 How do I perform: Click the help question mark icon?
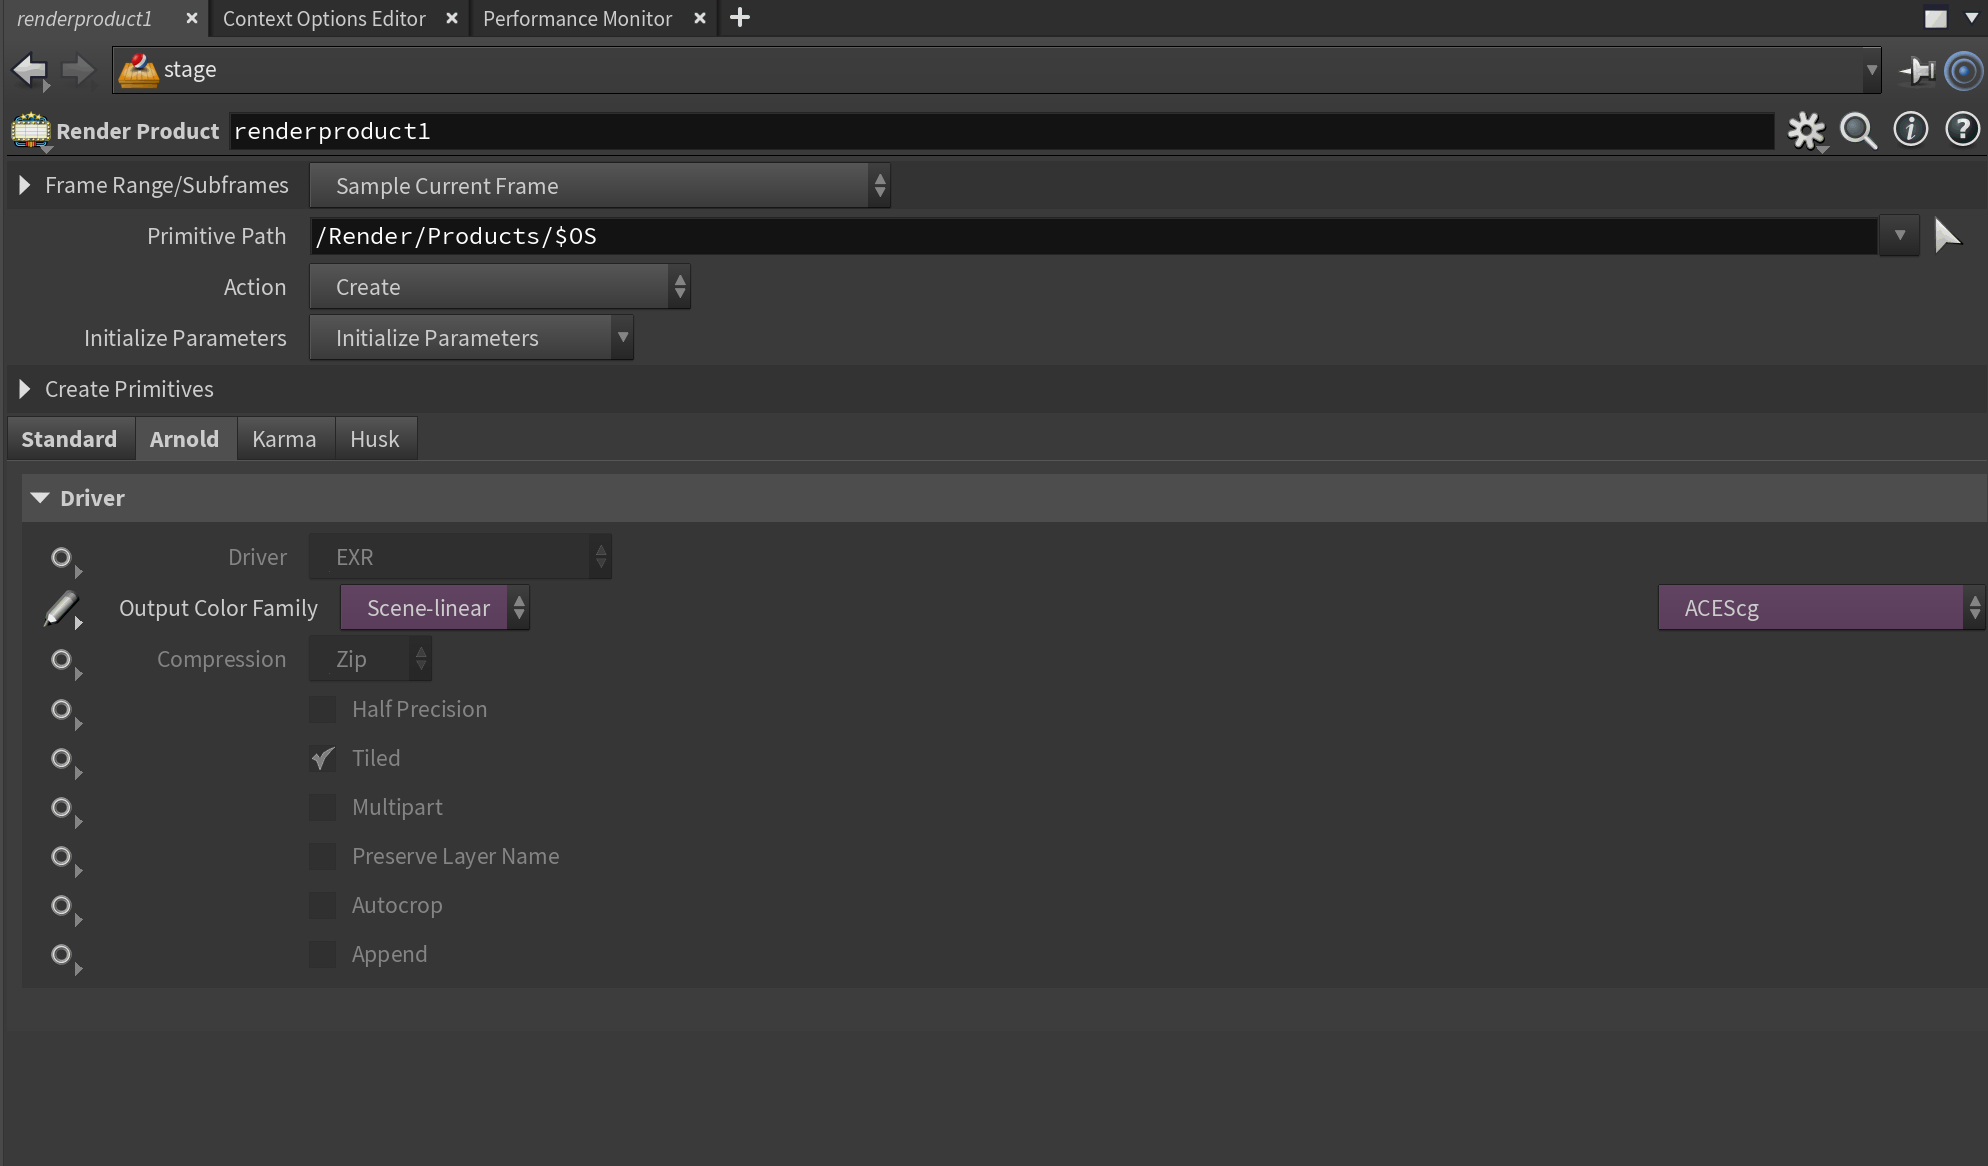(x=1962, y=129)
